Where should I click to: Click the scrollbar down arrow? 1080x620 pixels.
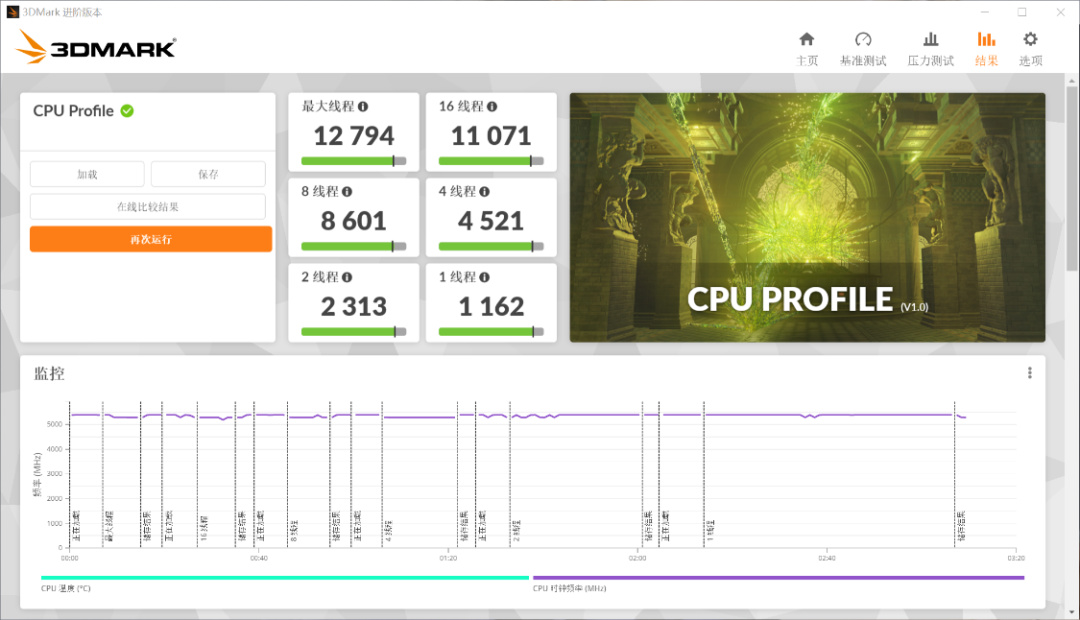click(1071, 612)
